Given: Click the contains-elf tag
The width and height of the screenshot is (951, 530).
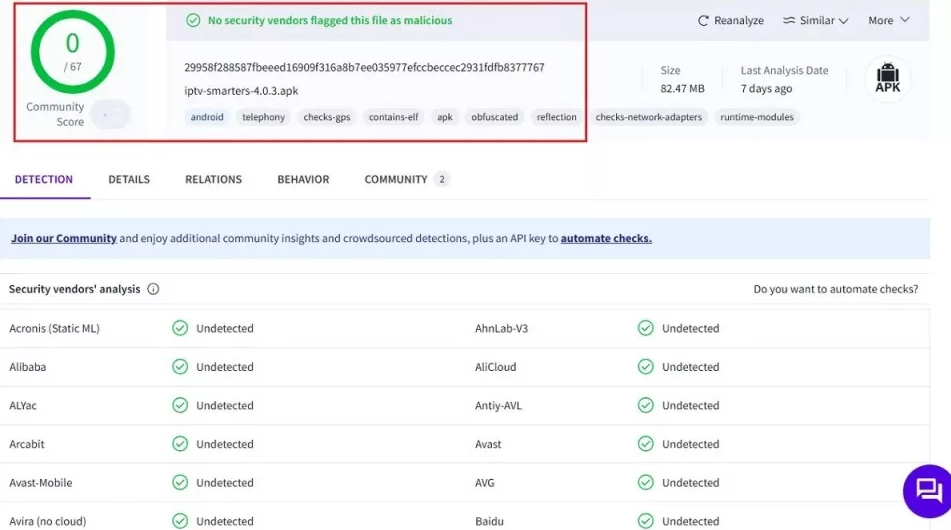Looking at the screenshot, I should [x=394, y=117].
